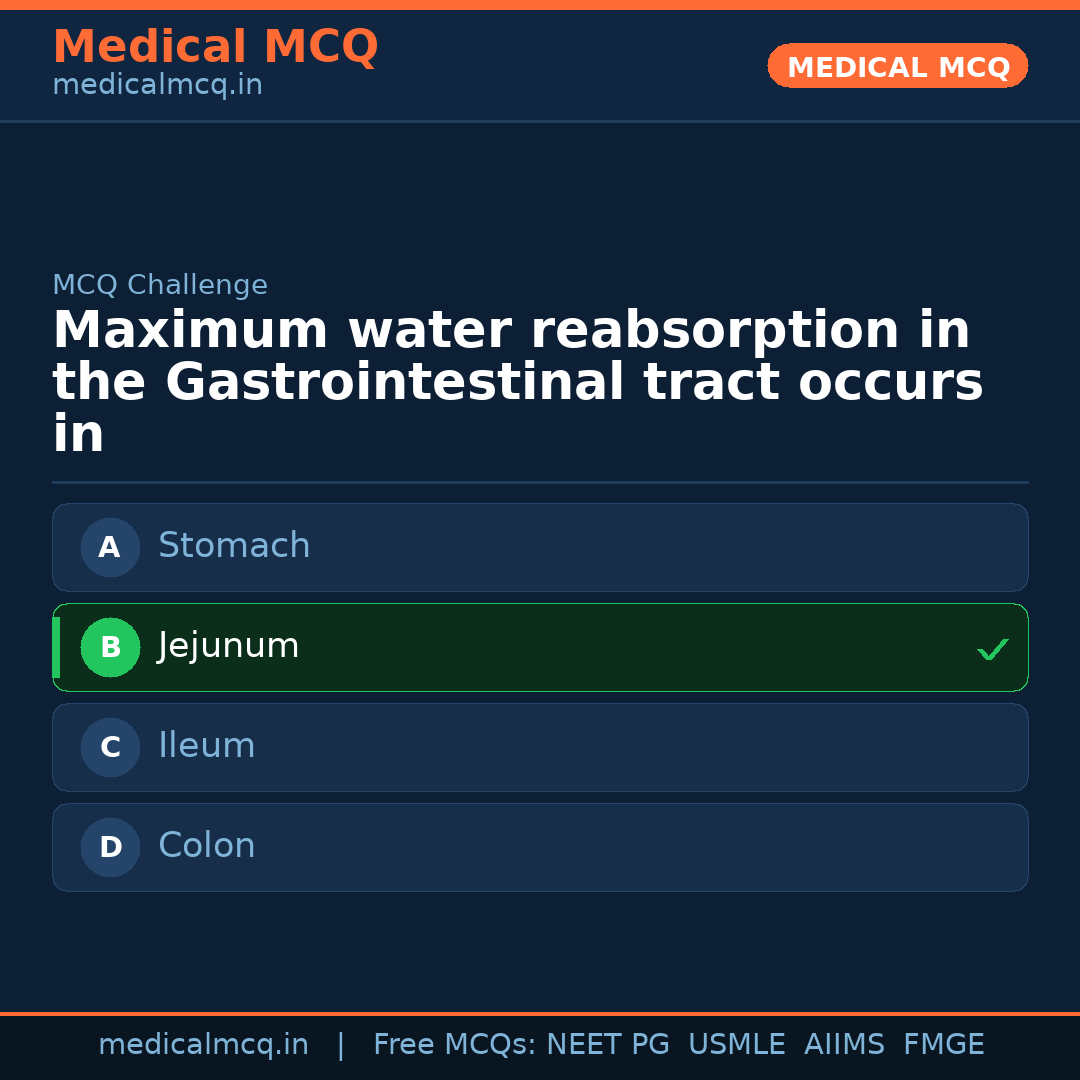Click USMLE in the footer

(736, 1045)
